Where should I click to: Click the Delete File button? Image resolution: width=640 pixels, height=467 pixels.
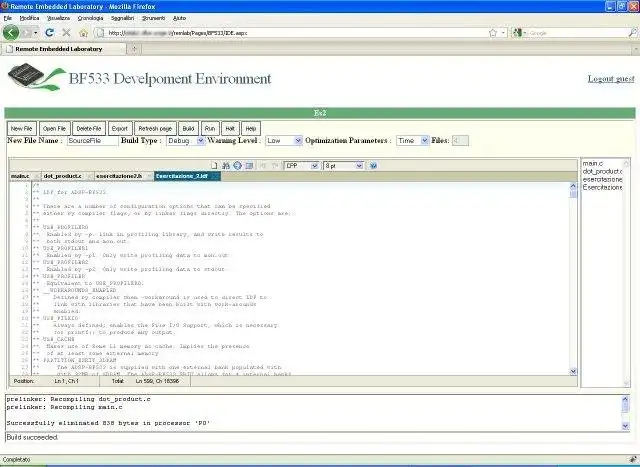[x=89, y=128]
